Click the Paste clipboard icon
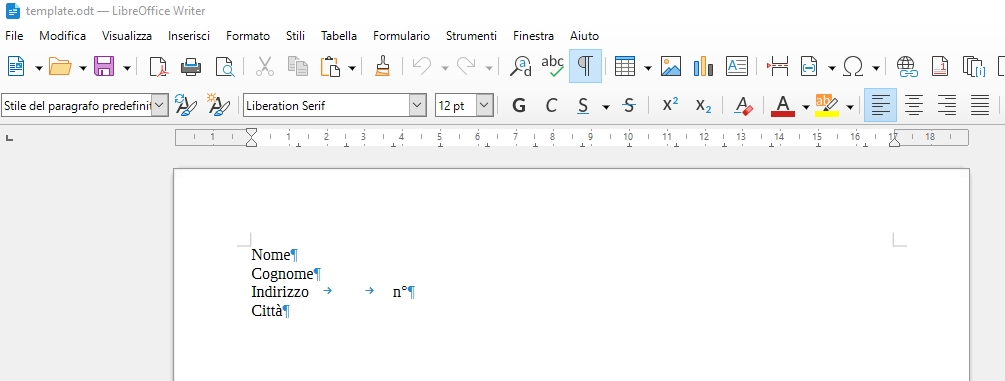The image size is (1005, 381). (x=329, y=66)
